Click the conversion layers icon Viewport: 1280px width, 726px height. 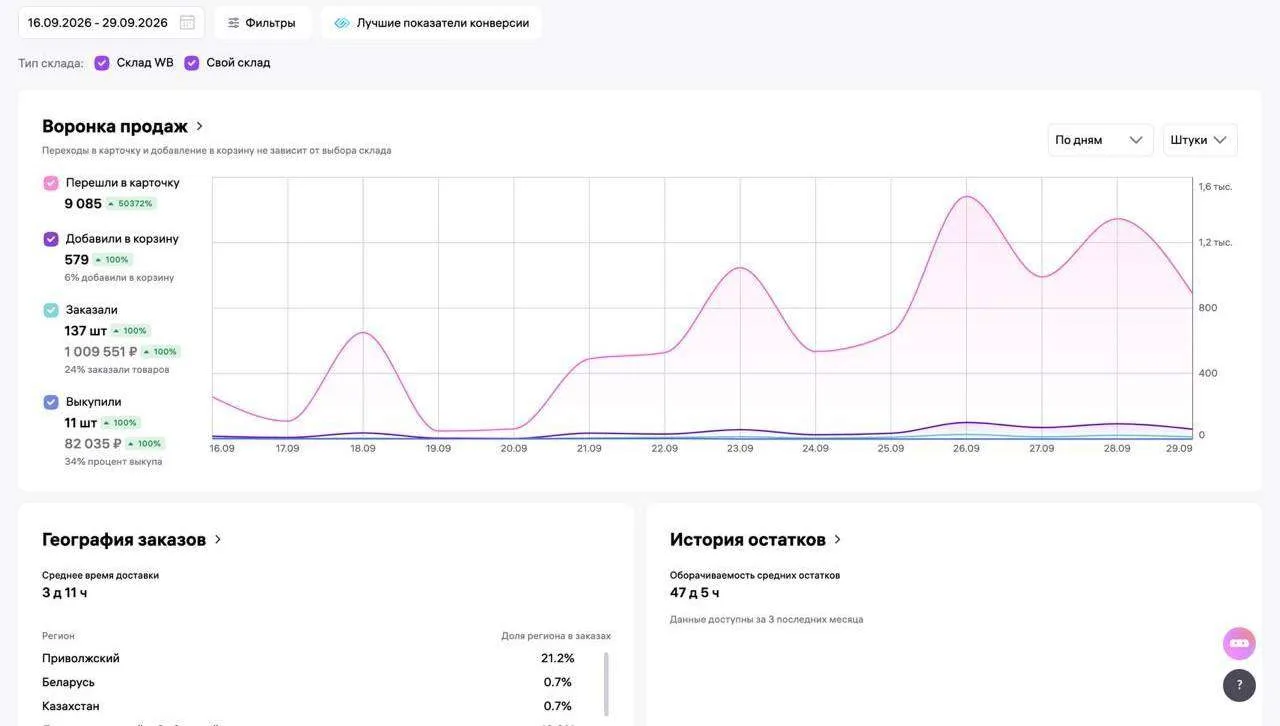tap(342, 23)
